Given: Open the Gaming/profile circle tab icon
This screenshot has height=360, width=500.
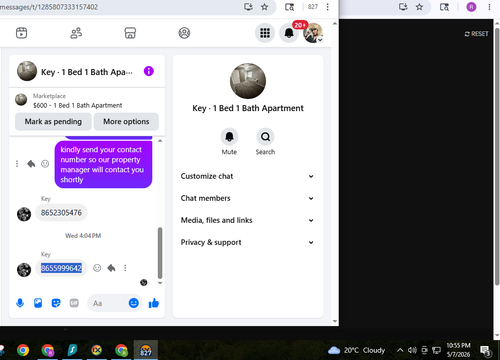Looking at the screenshot, I should click(184, 33).
